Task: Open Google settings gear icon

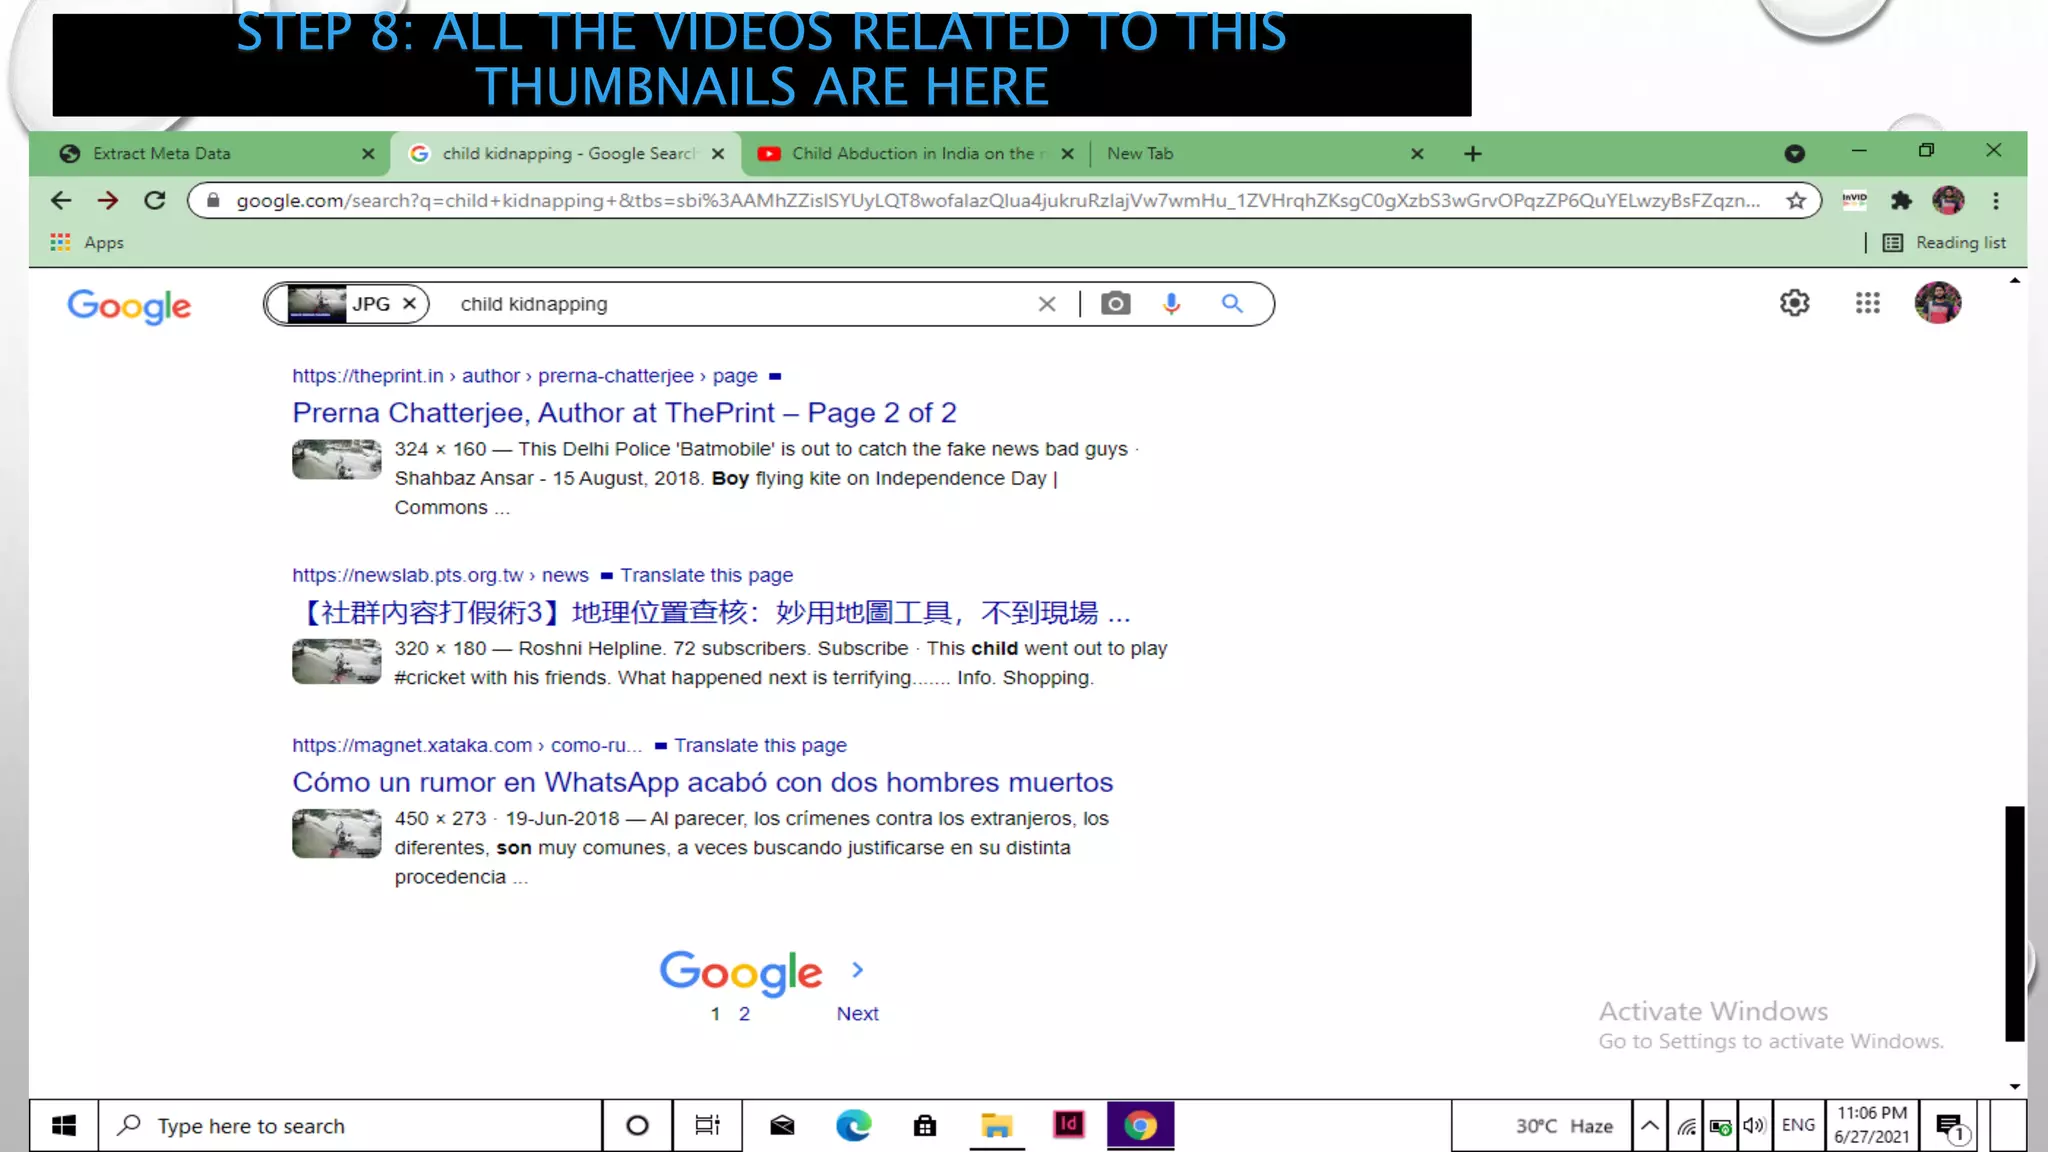Action: [x=1794, y=303]
